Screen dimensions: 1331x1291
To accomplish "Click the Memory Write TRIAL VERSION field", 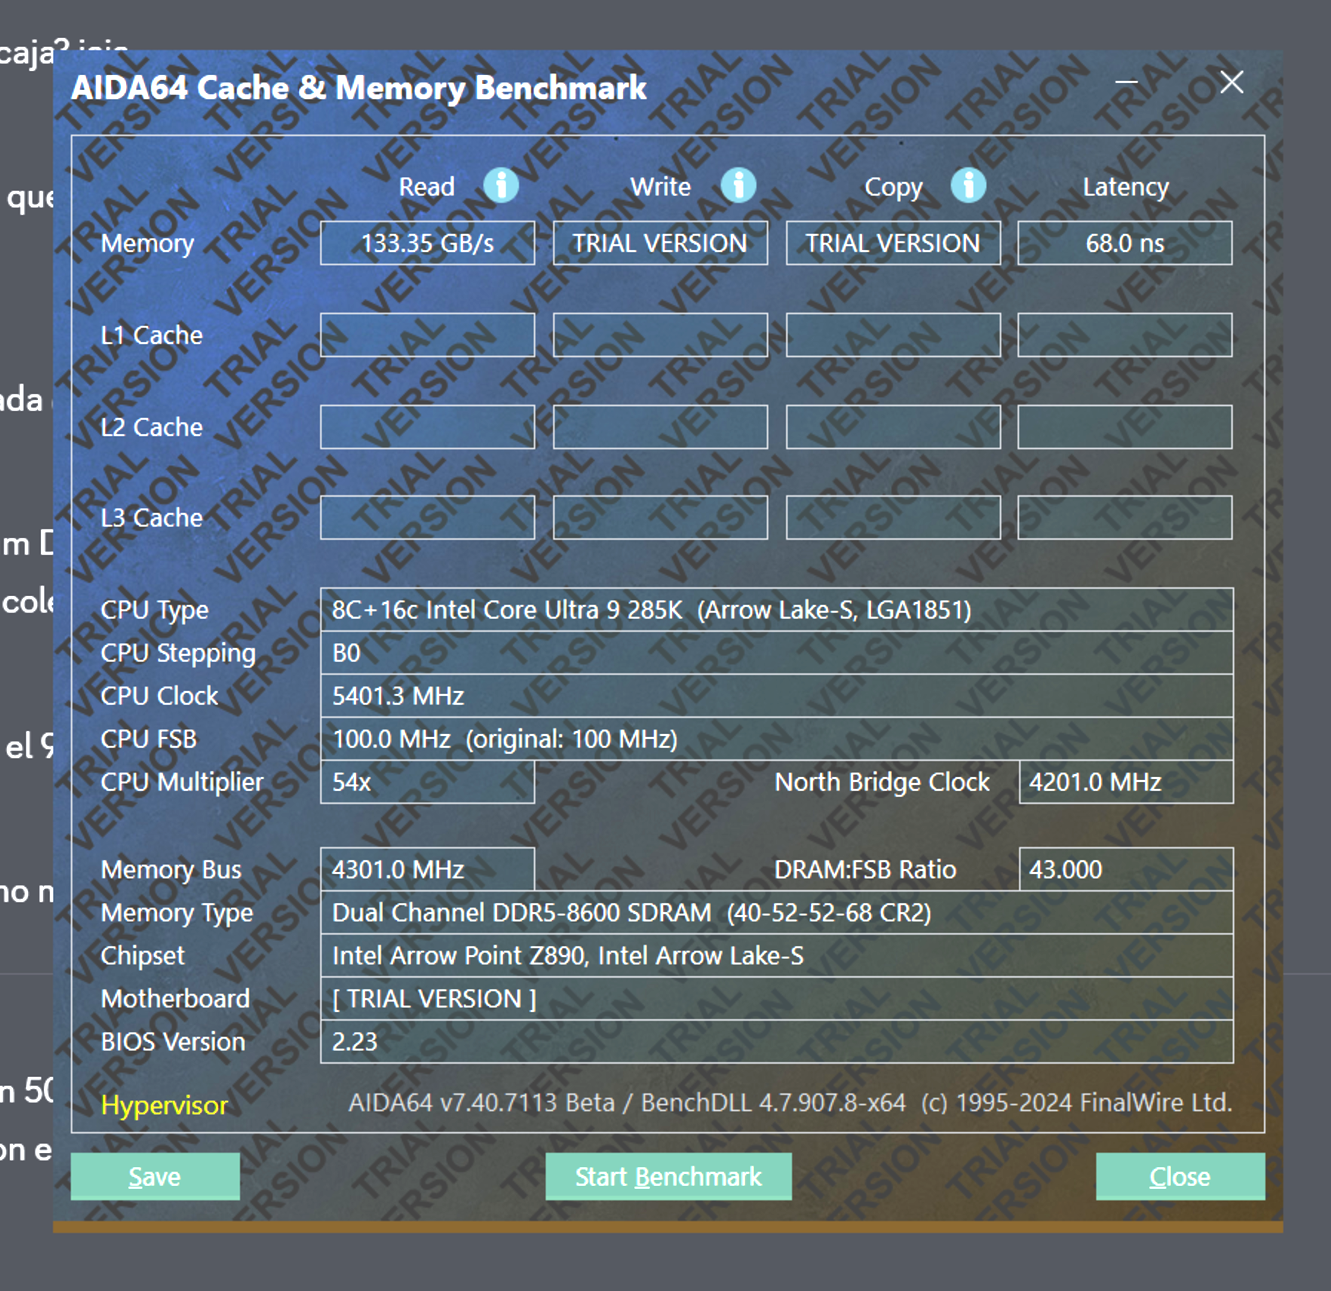I will 660,243.
